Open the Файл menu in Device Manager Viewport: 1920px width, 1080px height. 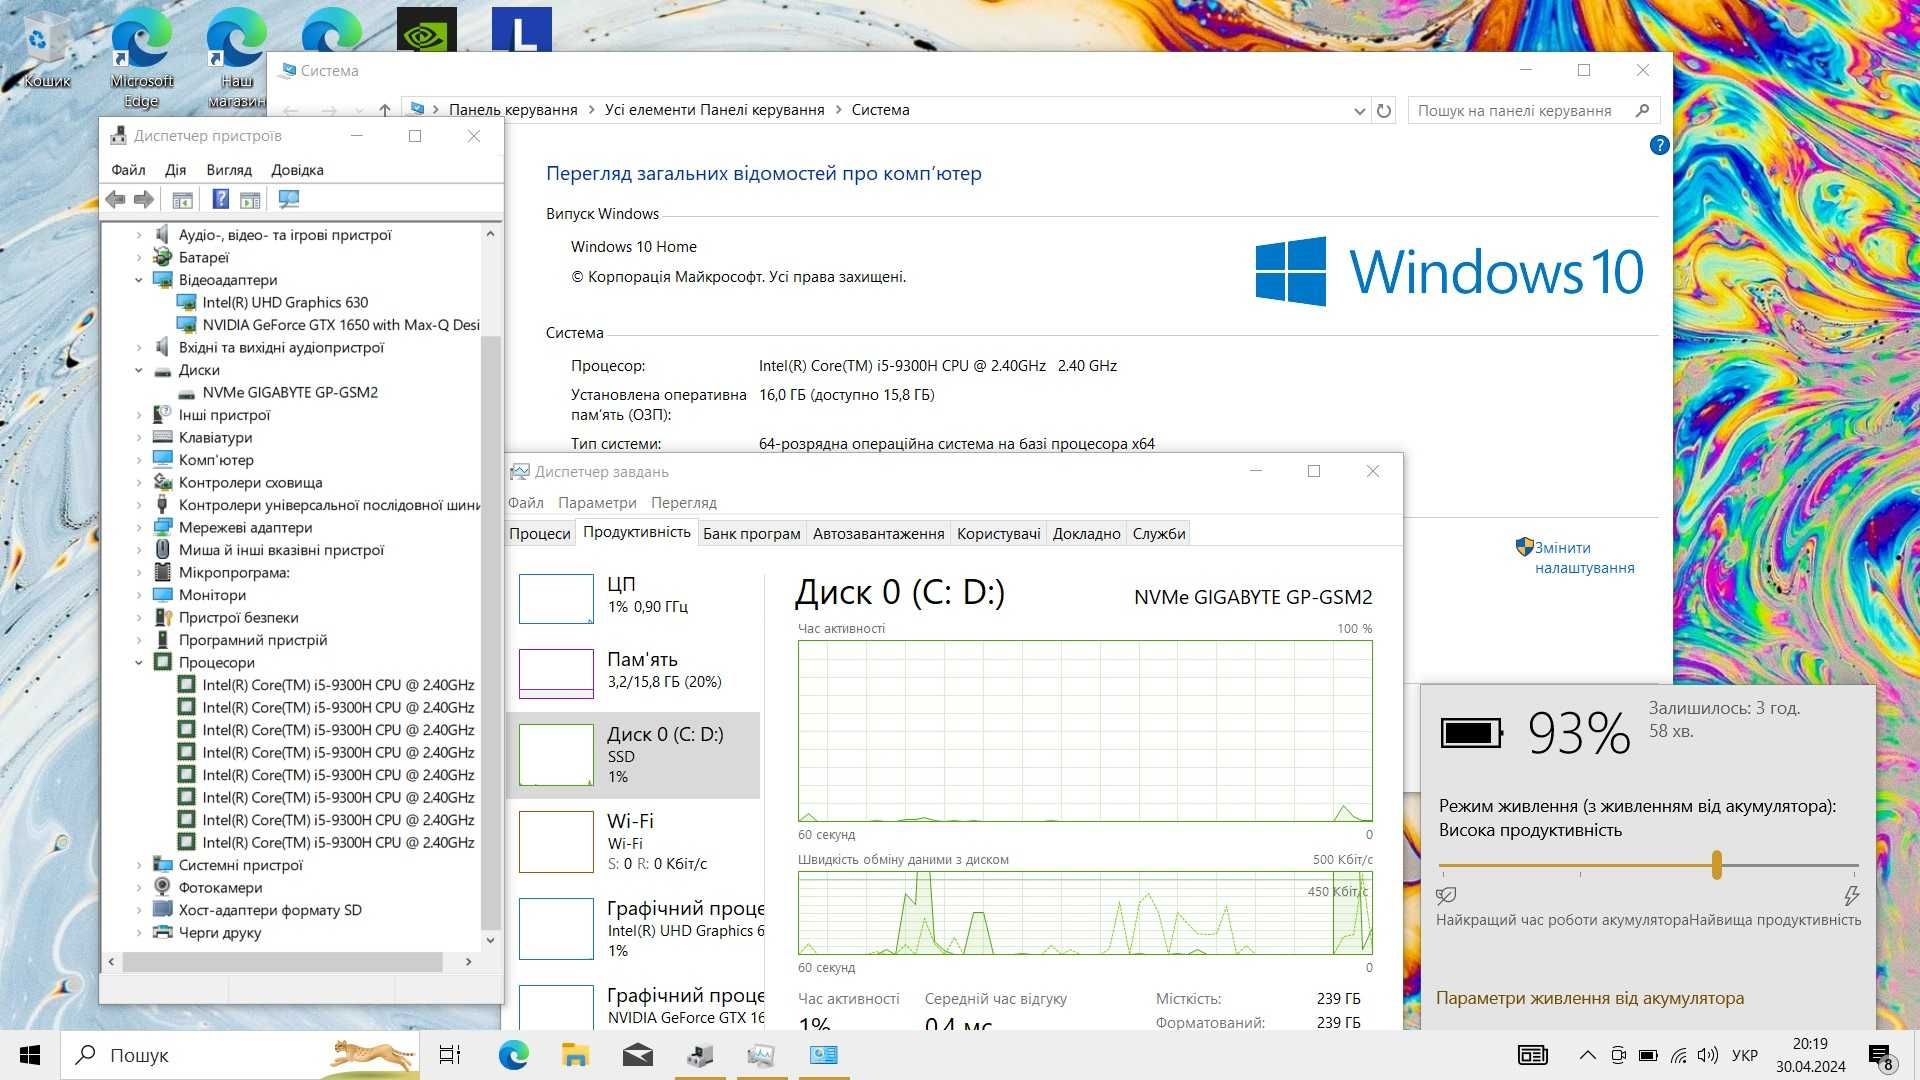[x=128, y=169]
